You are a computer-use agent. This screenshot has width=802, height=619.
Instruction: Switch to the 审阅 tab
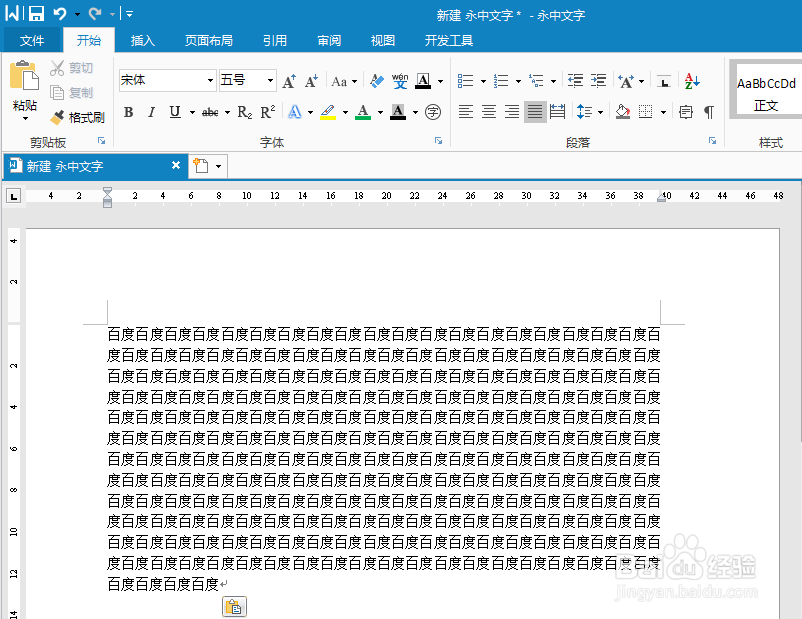click(329, 40)
